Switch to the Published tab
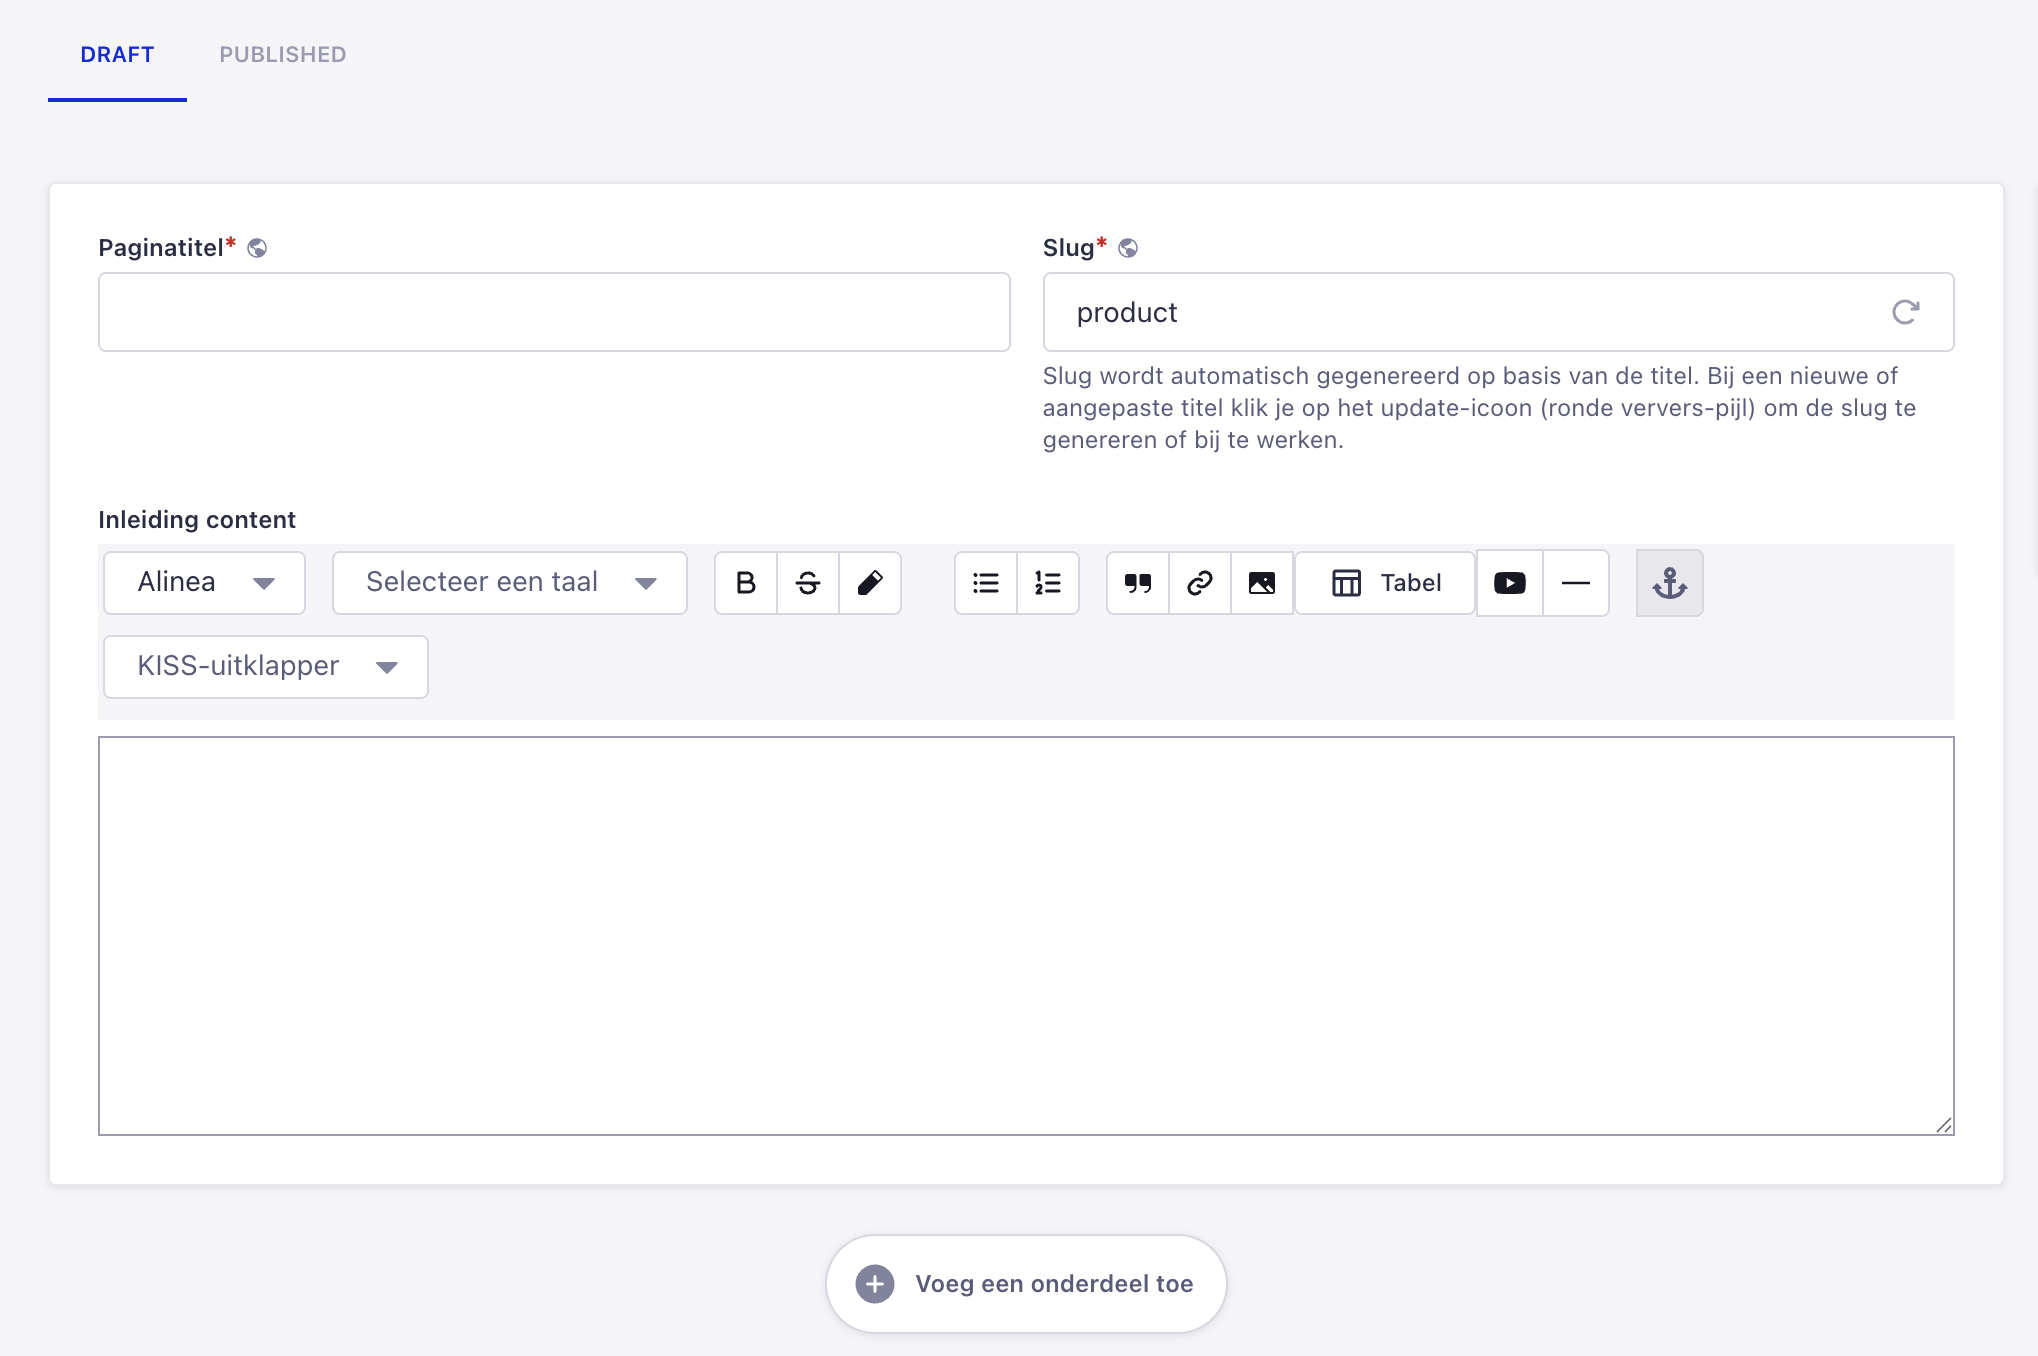 pos(283,55)
